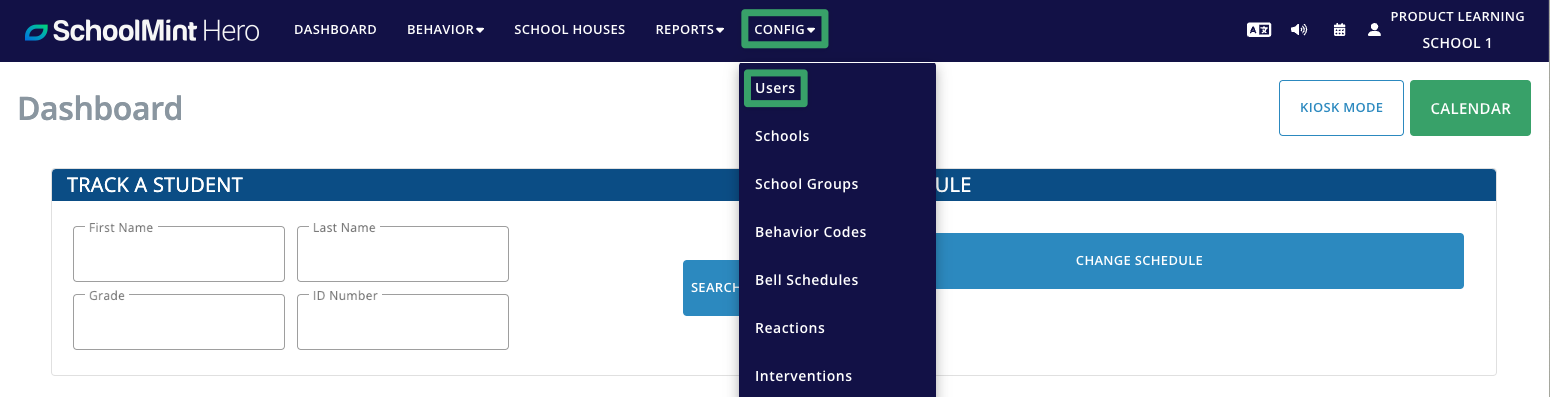Open the calendar icon in header

pyautogui.click(x=1339, y=30)
